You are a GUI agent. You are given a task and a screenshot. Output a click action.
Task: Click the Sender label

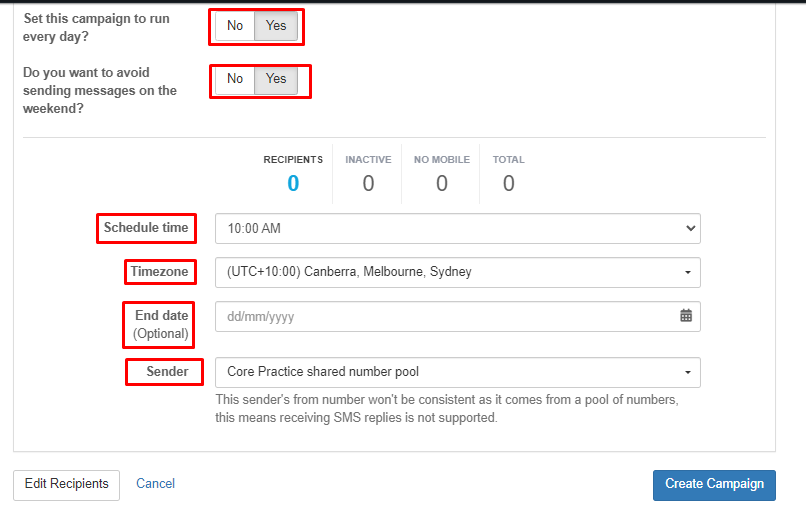(x=167, y=371)
